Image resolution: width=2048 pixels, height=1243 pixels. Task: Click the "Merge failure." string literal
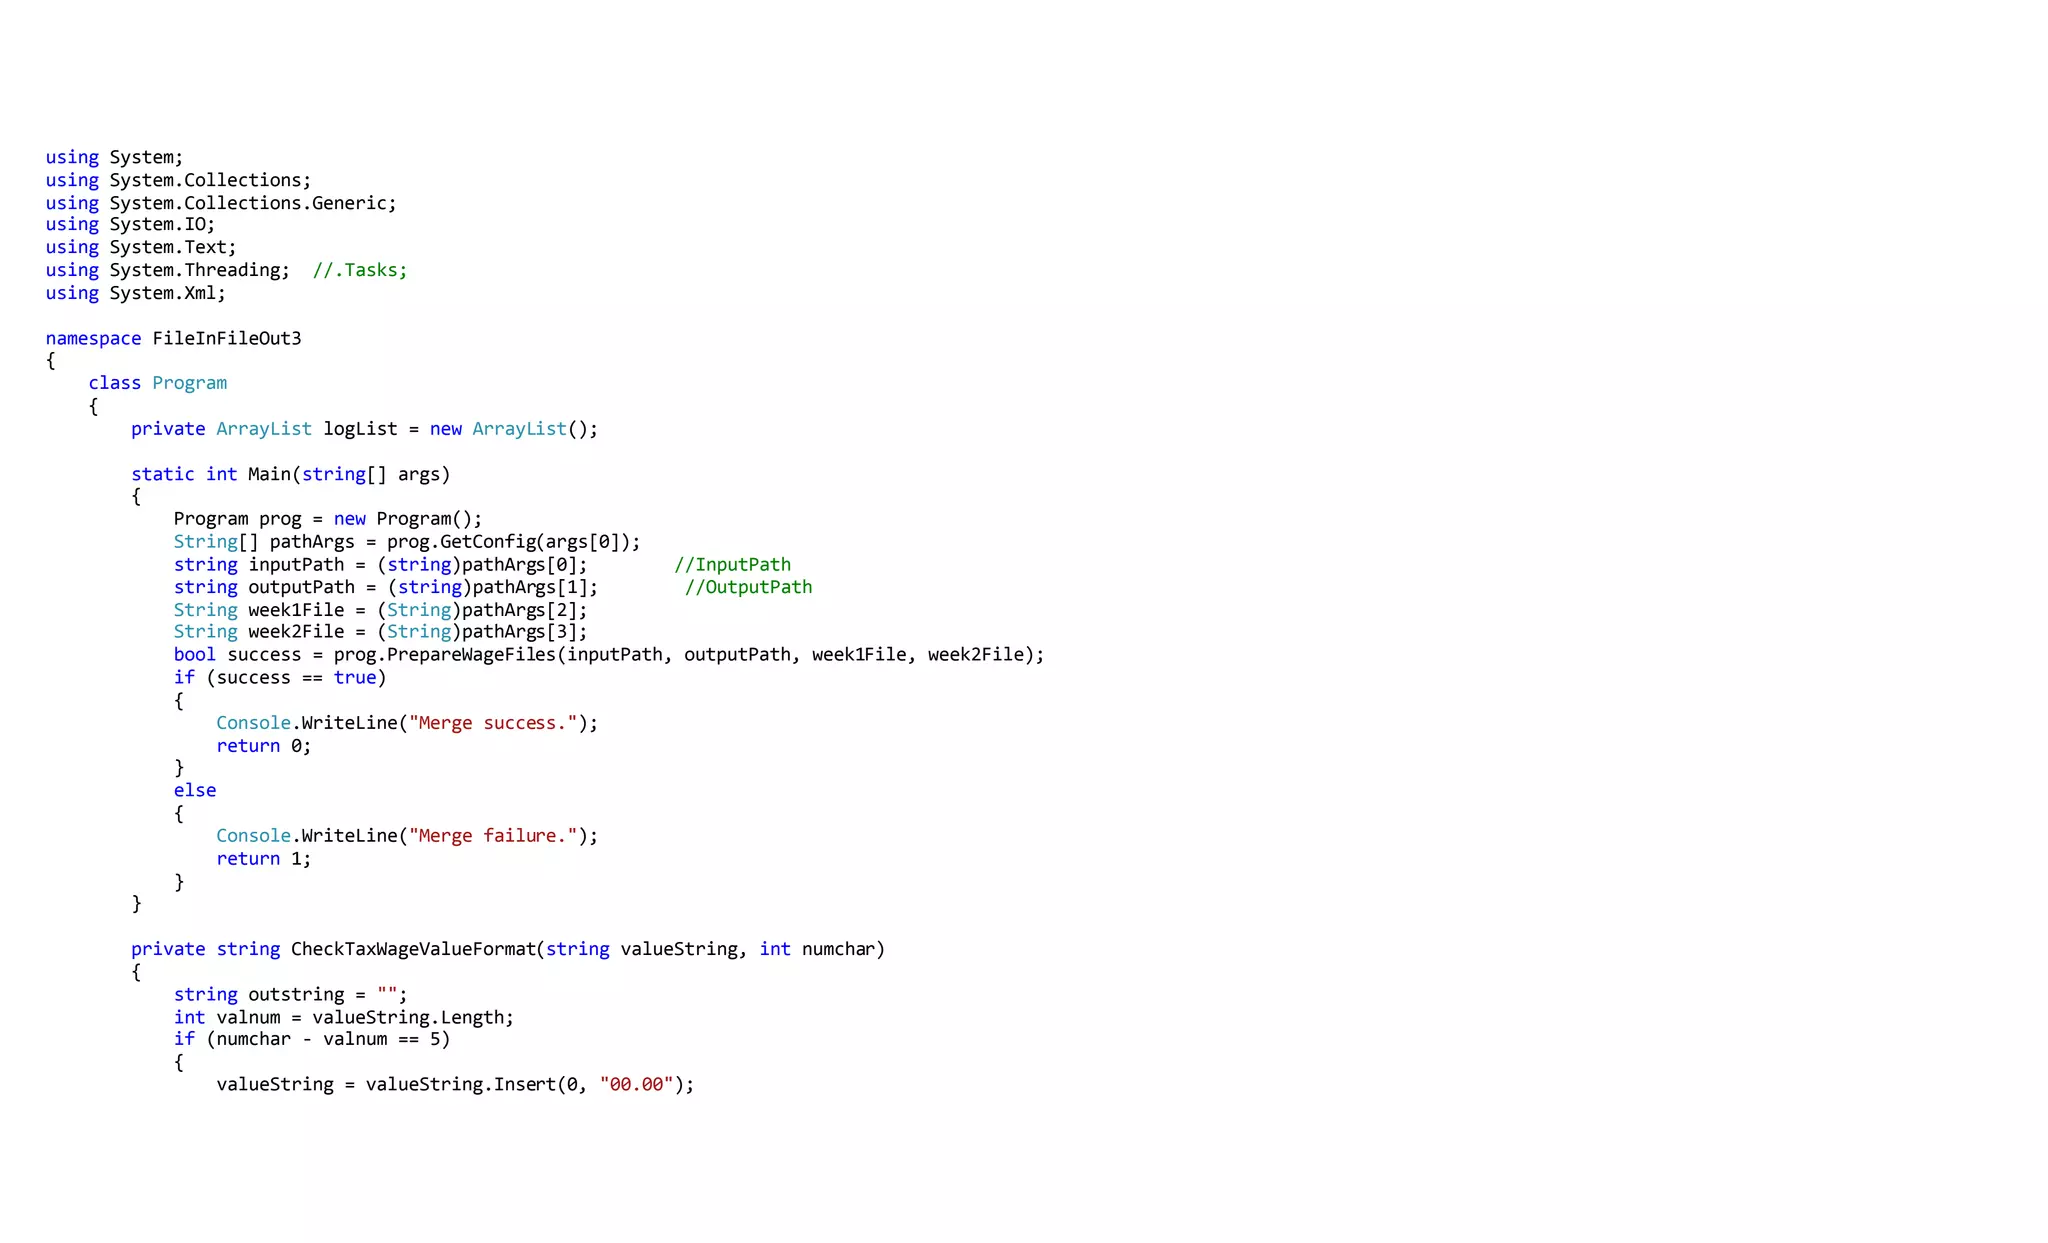(493, 836)
